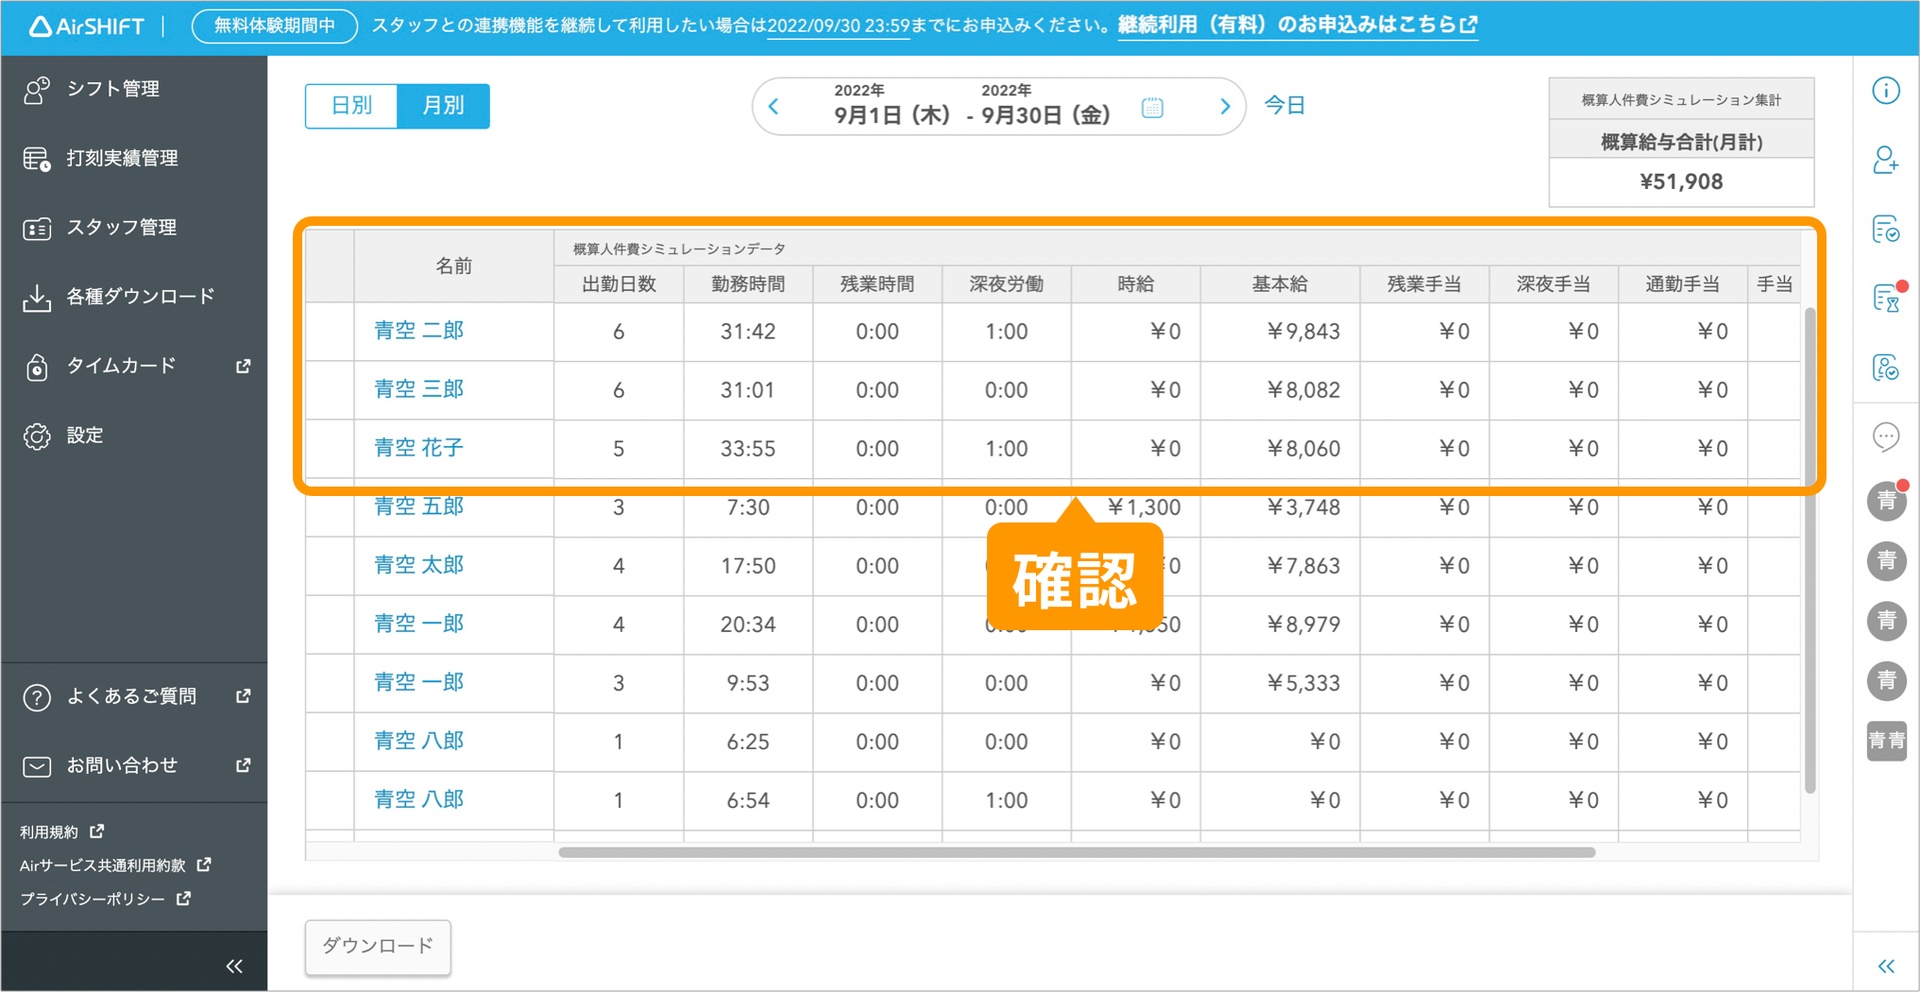Click the ダウンロード button
This screenshot has width=1920, height=992.
[377, 946]
